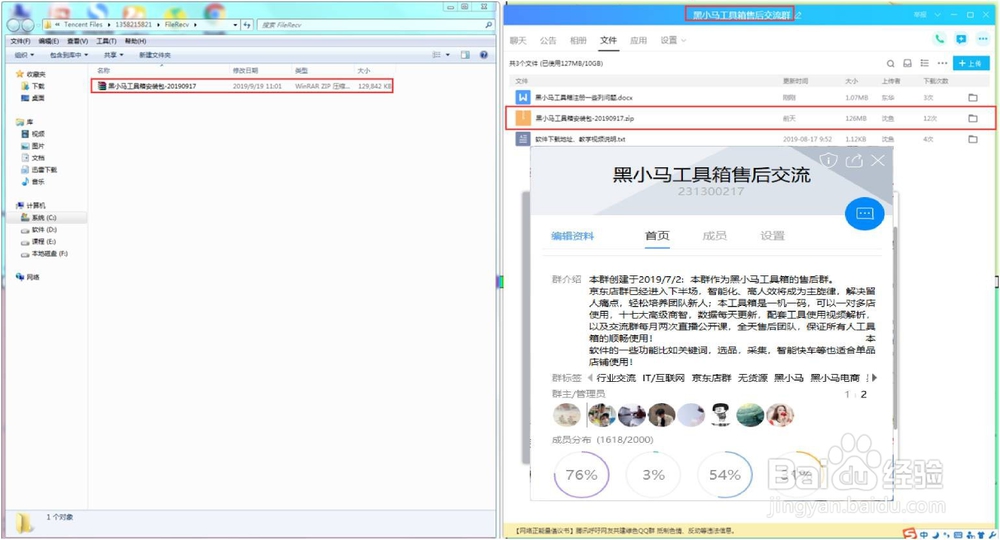Viewport: 1000px width, 540px height.
Task: Click the 76% member distribution circle
Action: point(581,474)
